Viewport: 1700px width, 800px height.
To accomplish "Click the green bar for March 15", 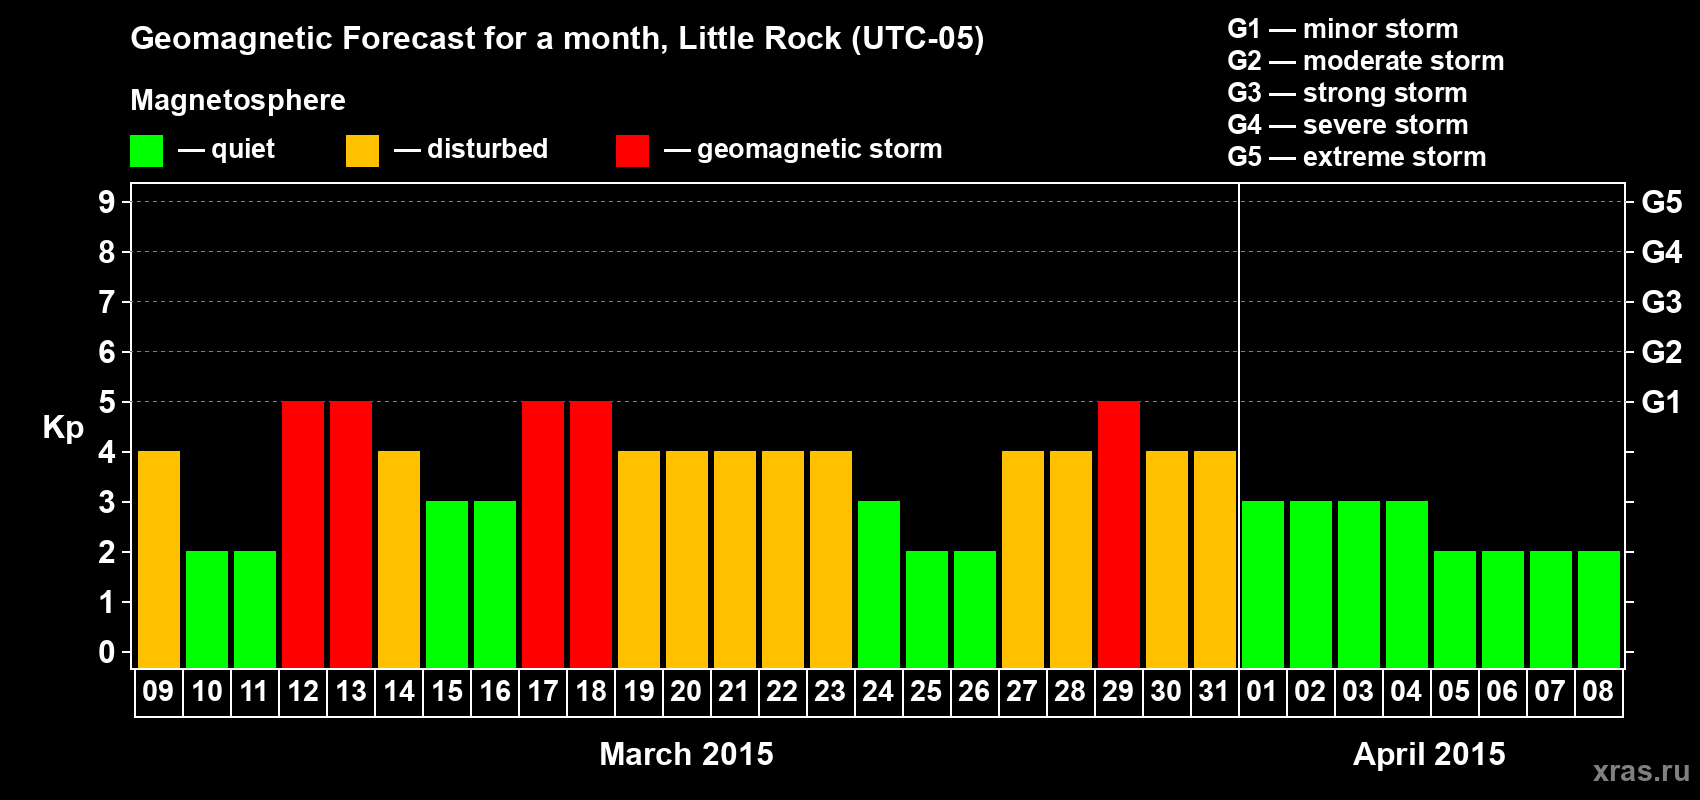I will 447,585.
